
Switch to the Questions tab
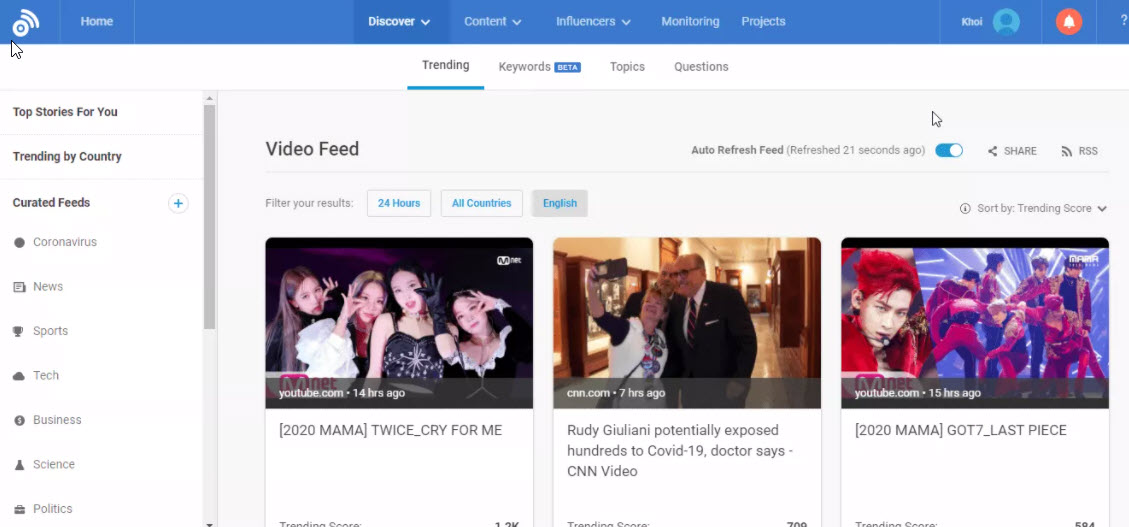point(701,67)
